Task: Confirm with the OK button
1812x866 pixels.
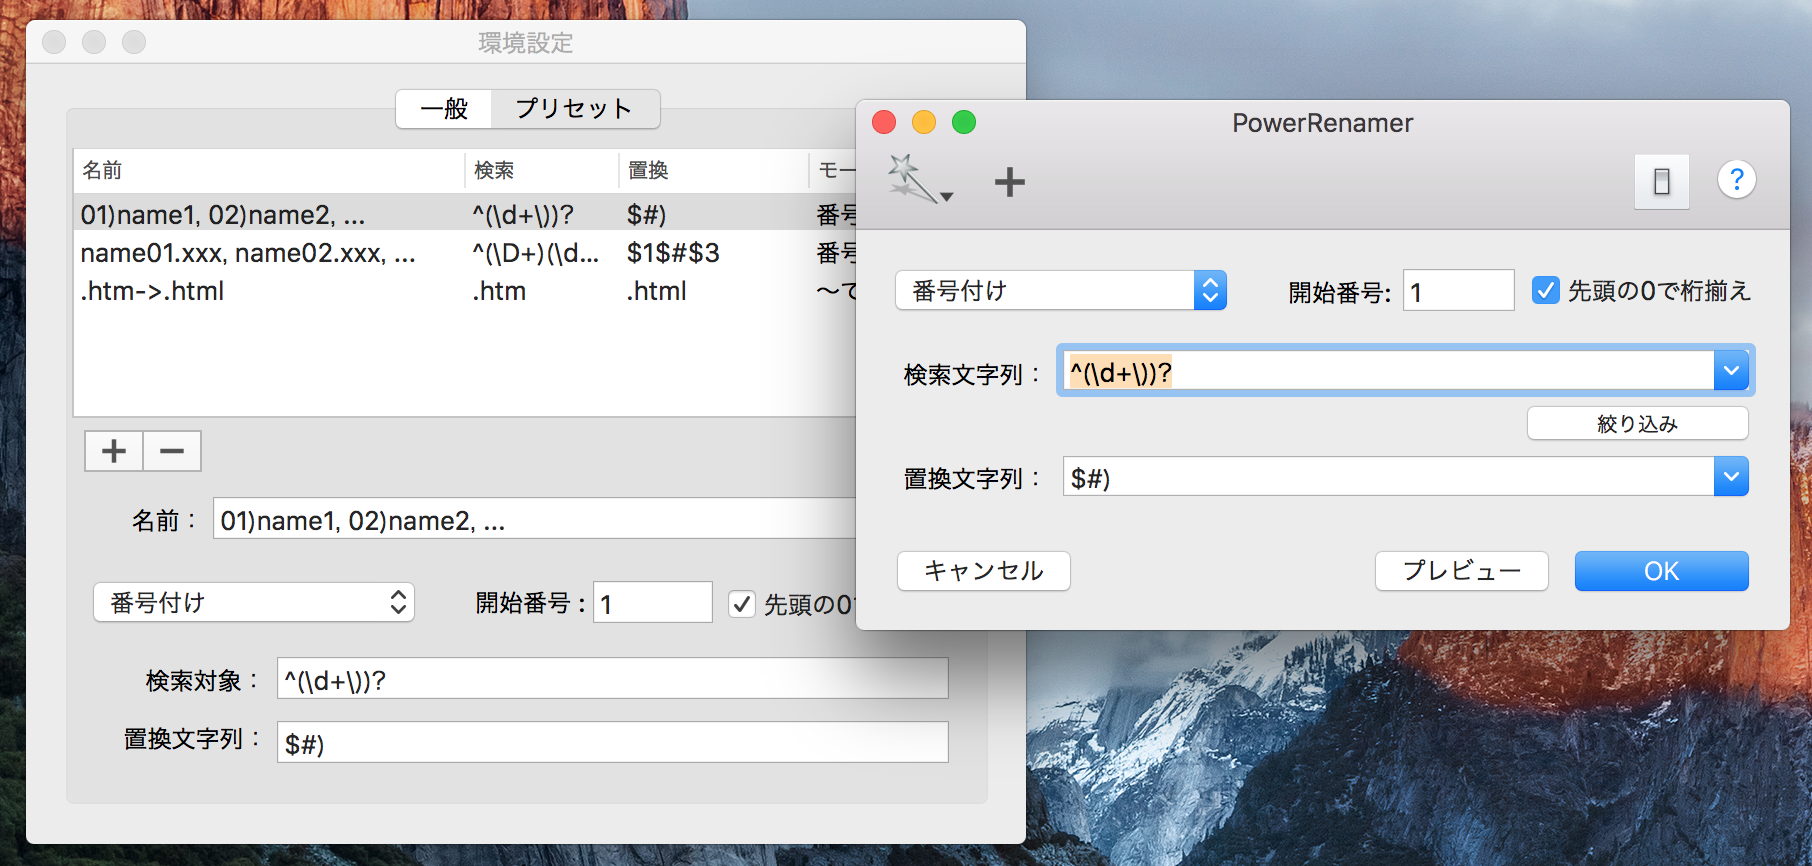Action: point(1661,571)
